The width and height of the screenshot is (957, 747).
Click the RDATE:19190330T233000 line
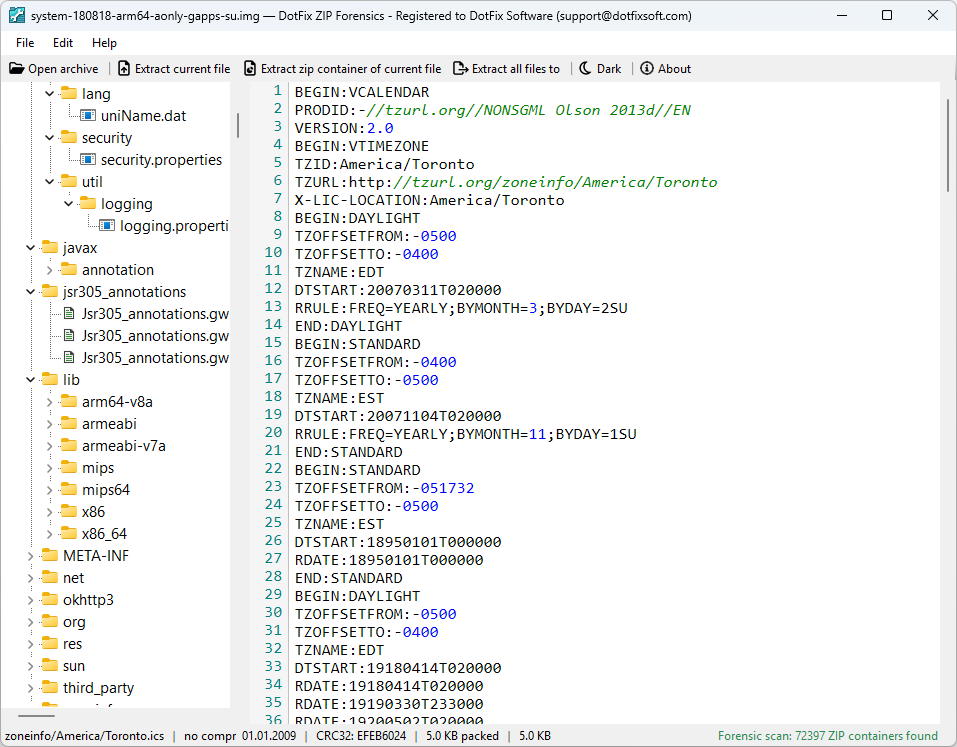389,704
